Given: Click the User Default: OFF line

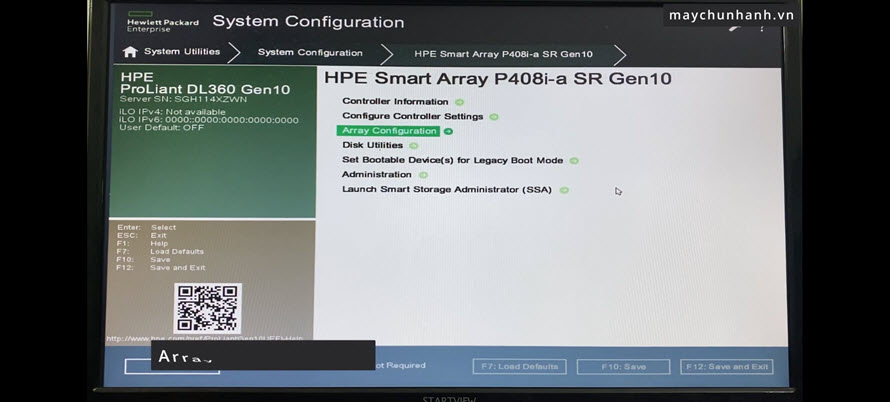Looking at the screenshot, I should click(161, 128).
